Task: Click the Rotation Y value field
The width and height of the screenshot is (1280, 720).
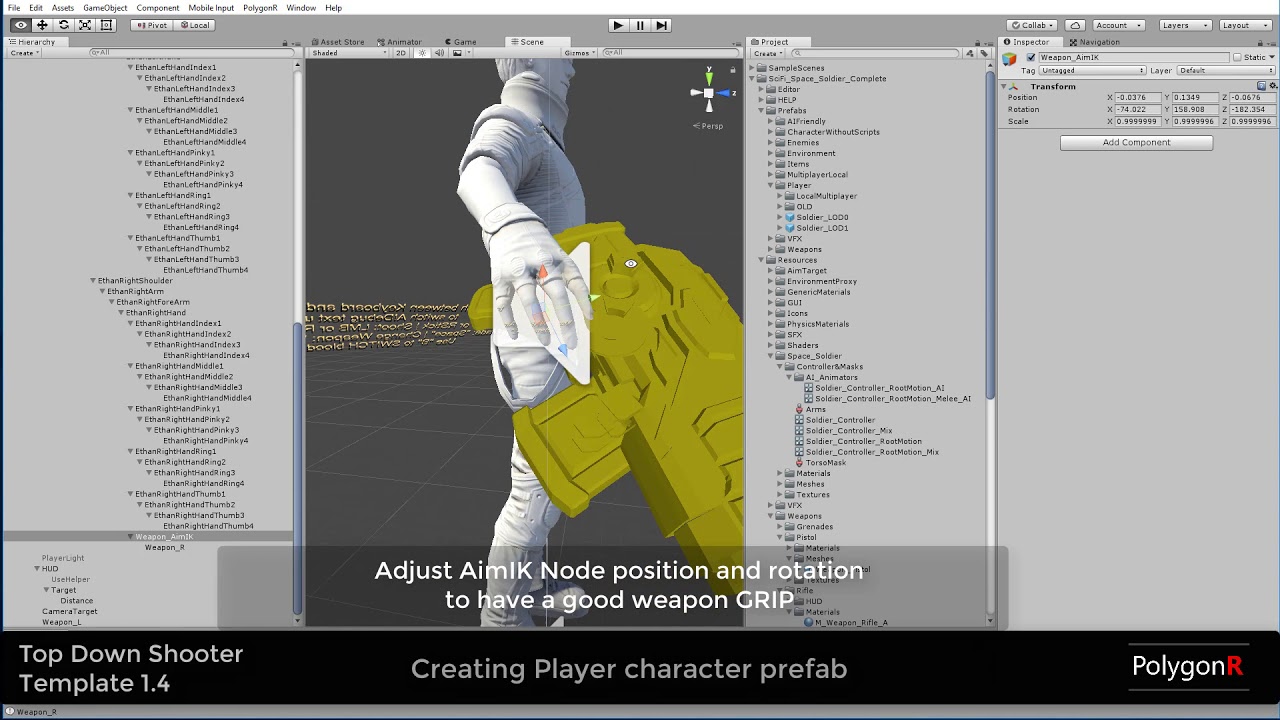Action: click(1194, 109)
